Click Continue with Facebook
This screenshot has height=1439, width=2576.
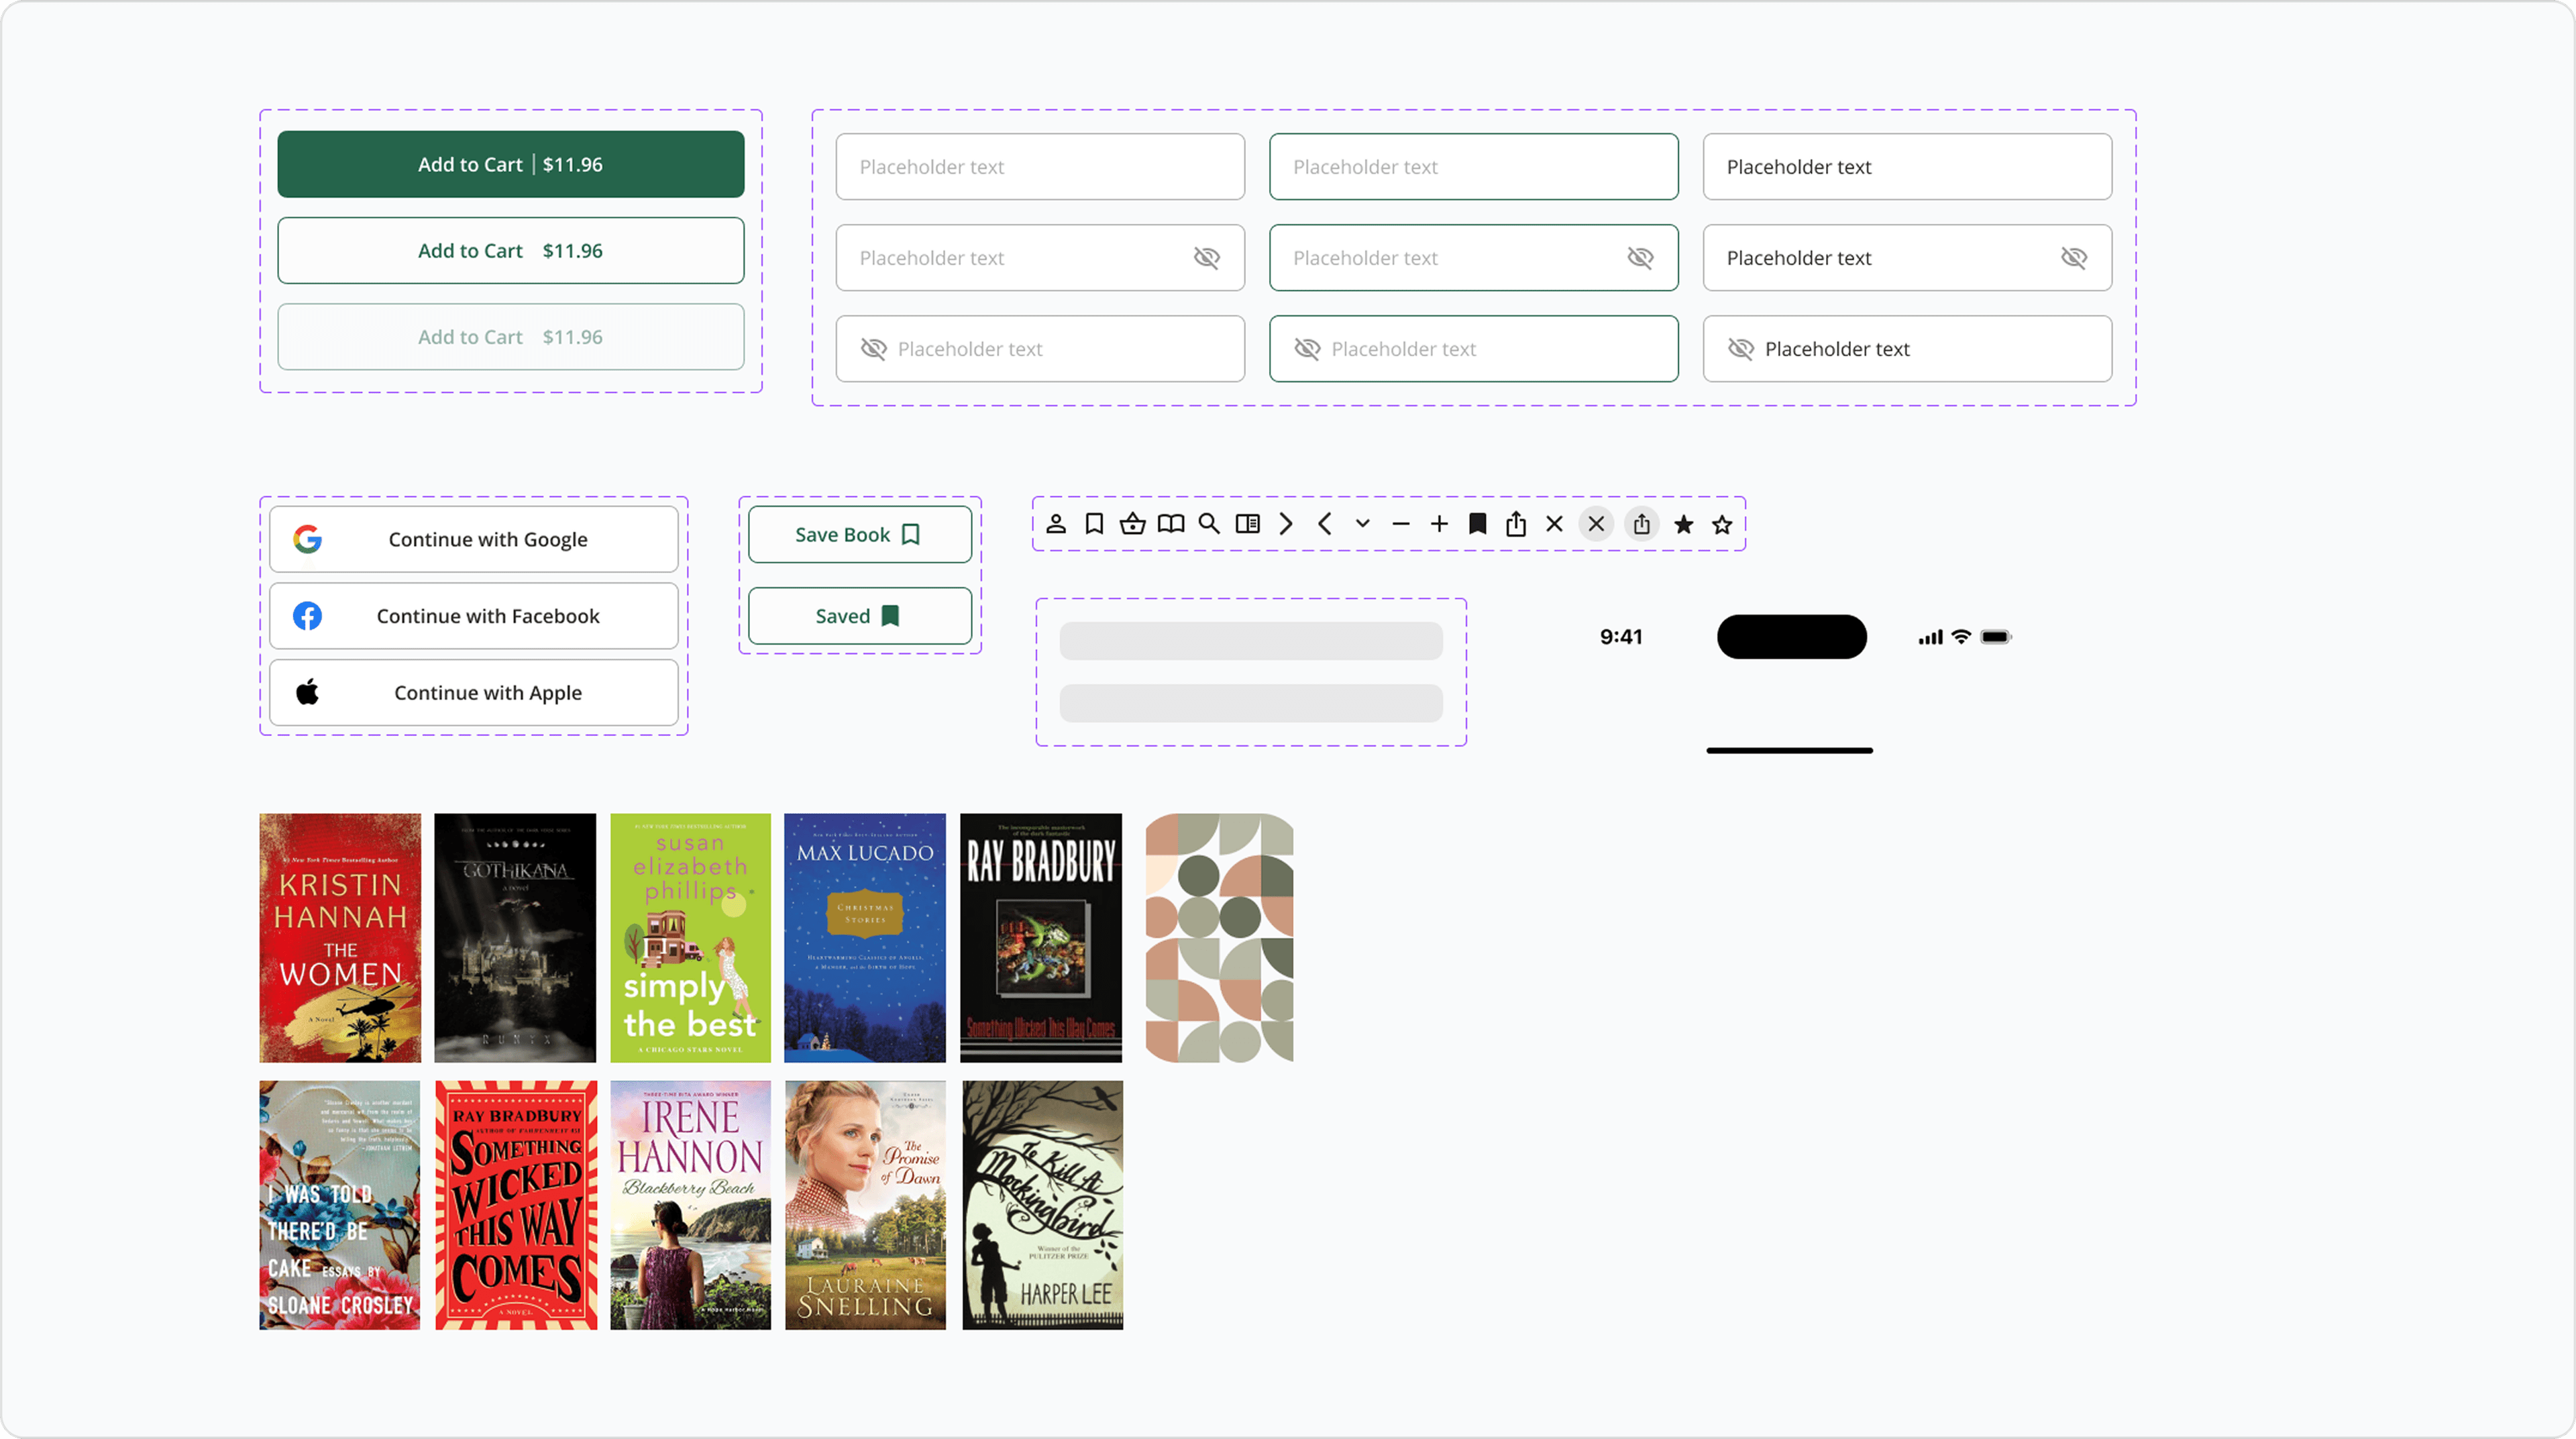coord(474,616)
